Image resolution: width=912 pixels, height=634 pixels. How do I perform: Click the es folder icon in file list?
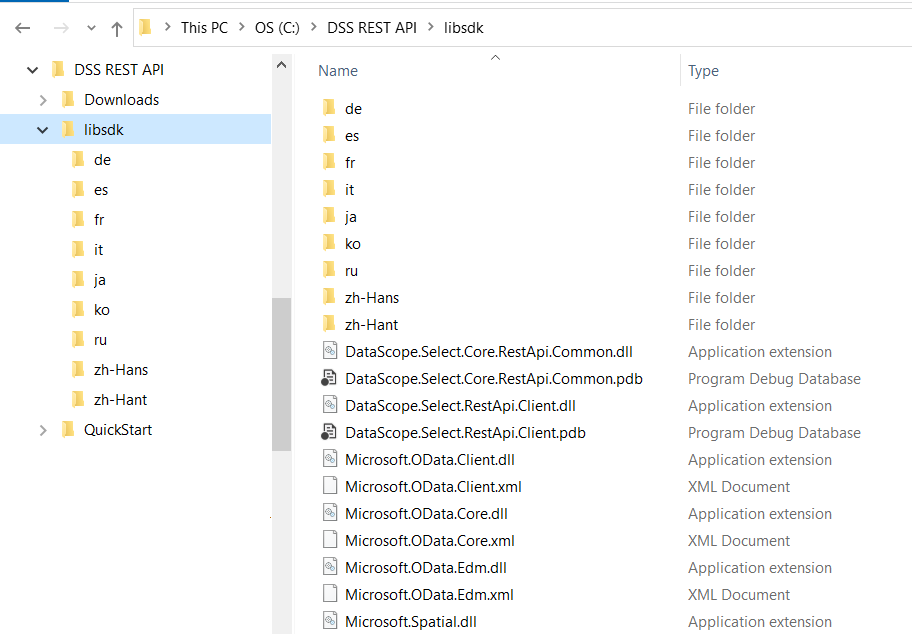pyautogui.click(x=329, y=135)
